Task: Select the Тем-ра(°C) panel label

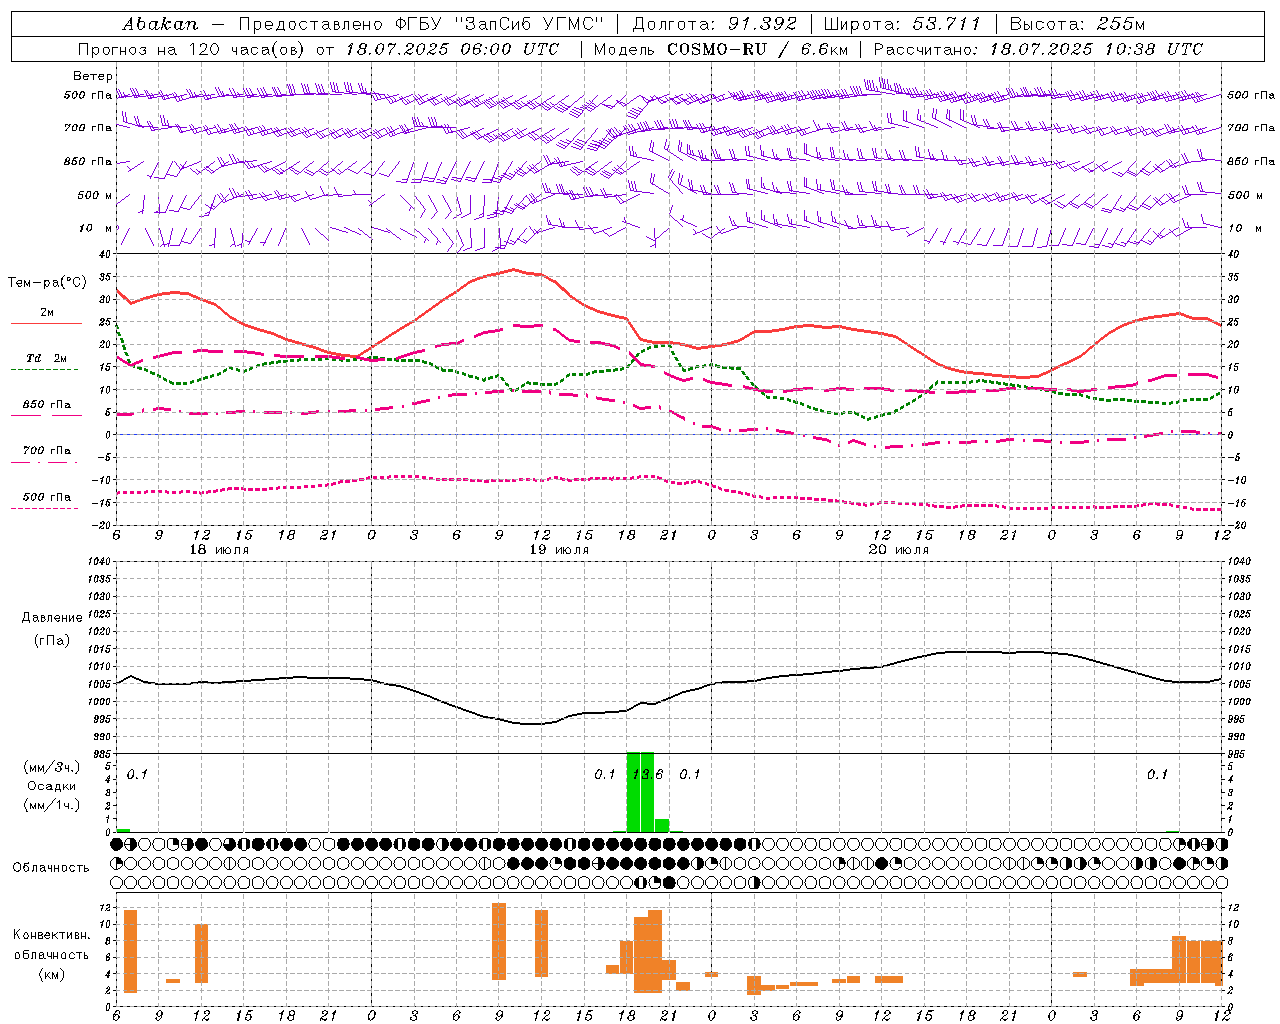Action: click(47, 283)
